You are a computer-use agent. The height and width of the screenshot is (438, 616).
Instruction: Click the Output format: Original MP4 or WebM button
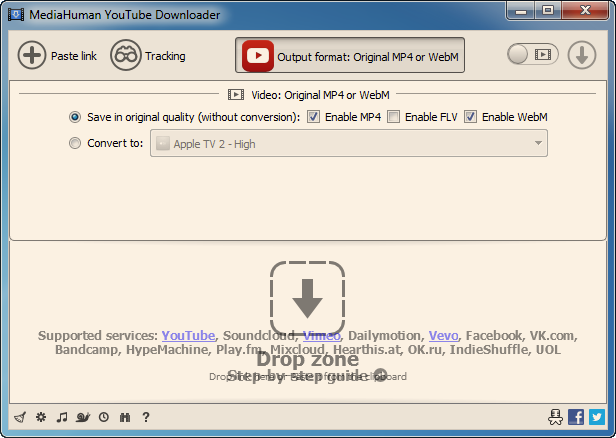tap(350, 55)
